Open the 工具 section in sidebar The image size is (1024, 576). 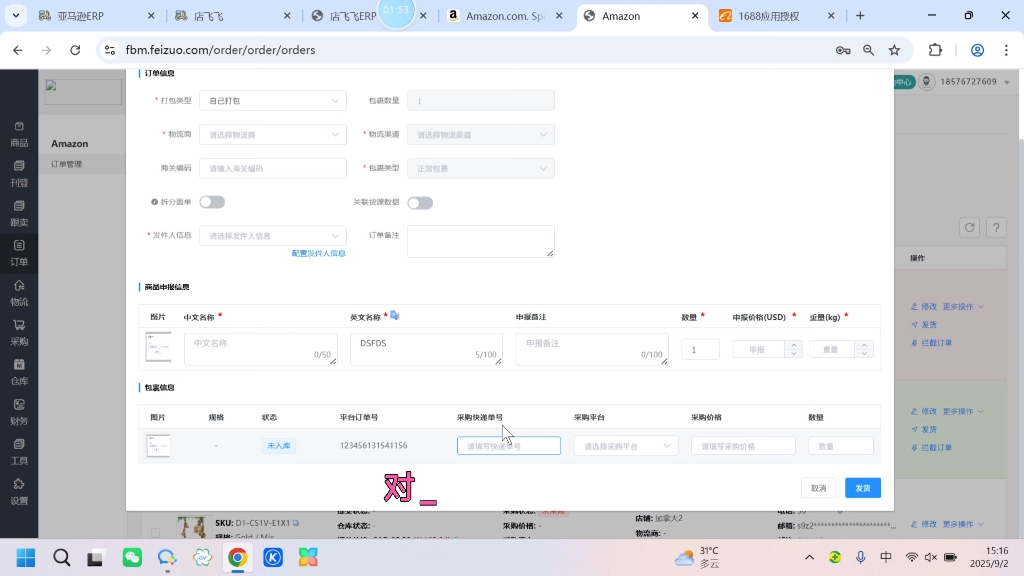coord(19,453)
